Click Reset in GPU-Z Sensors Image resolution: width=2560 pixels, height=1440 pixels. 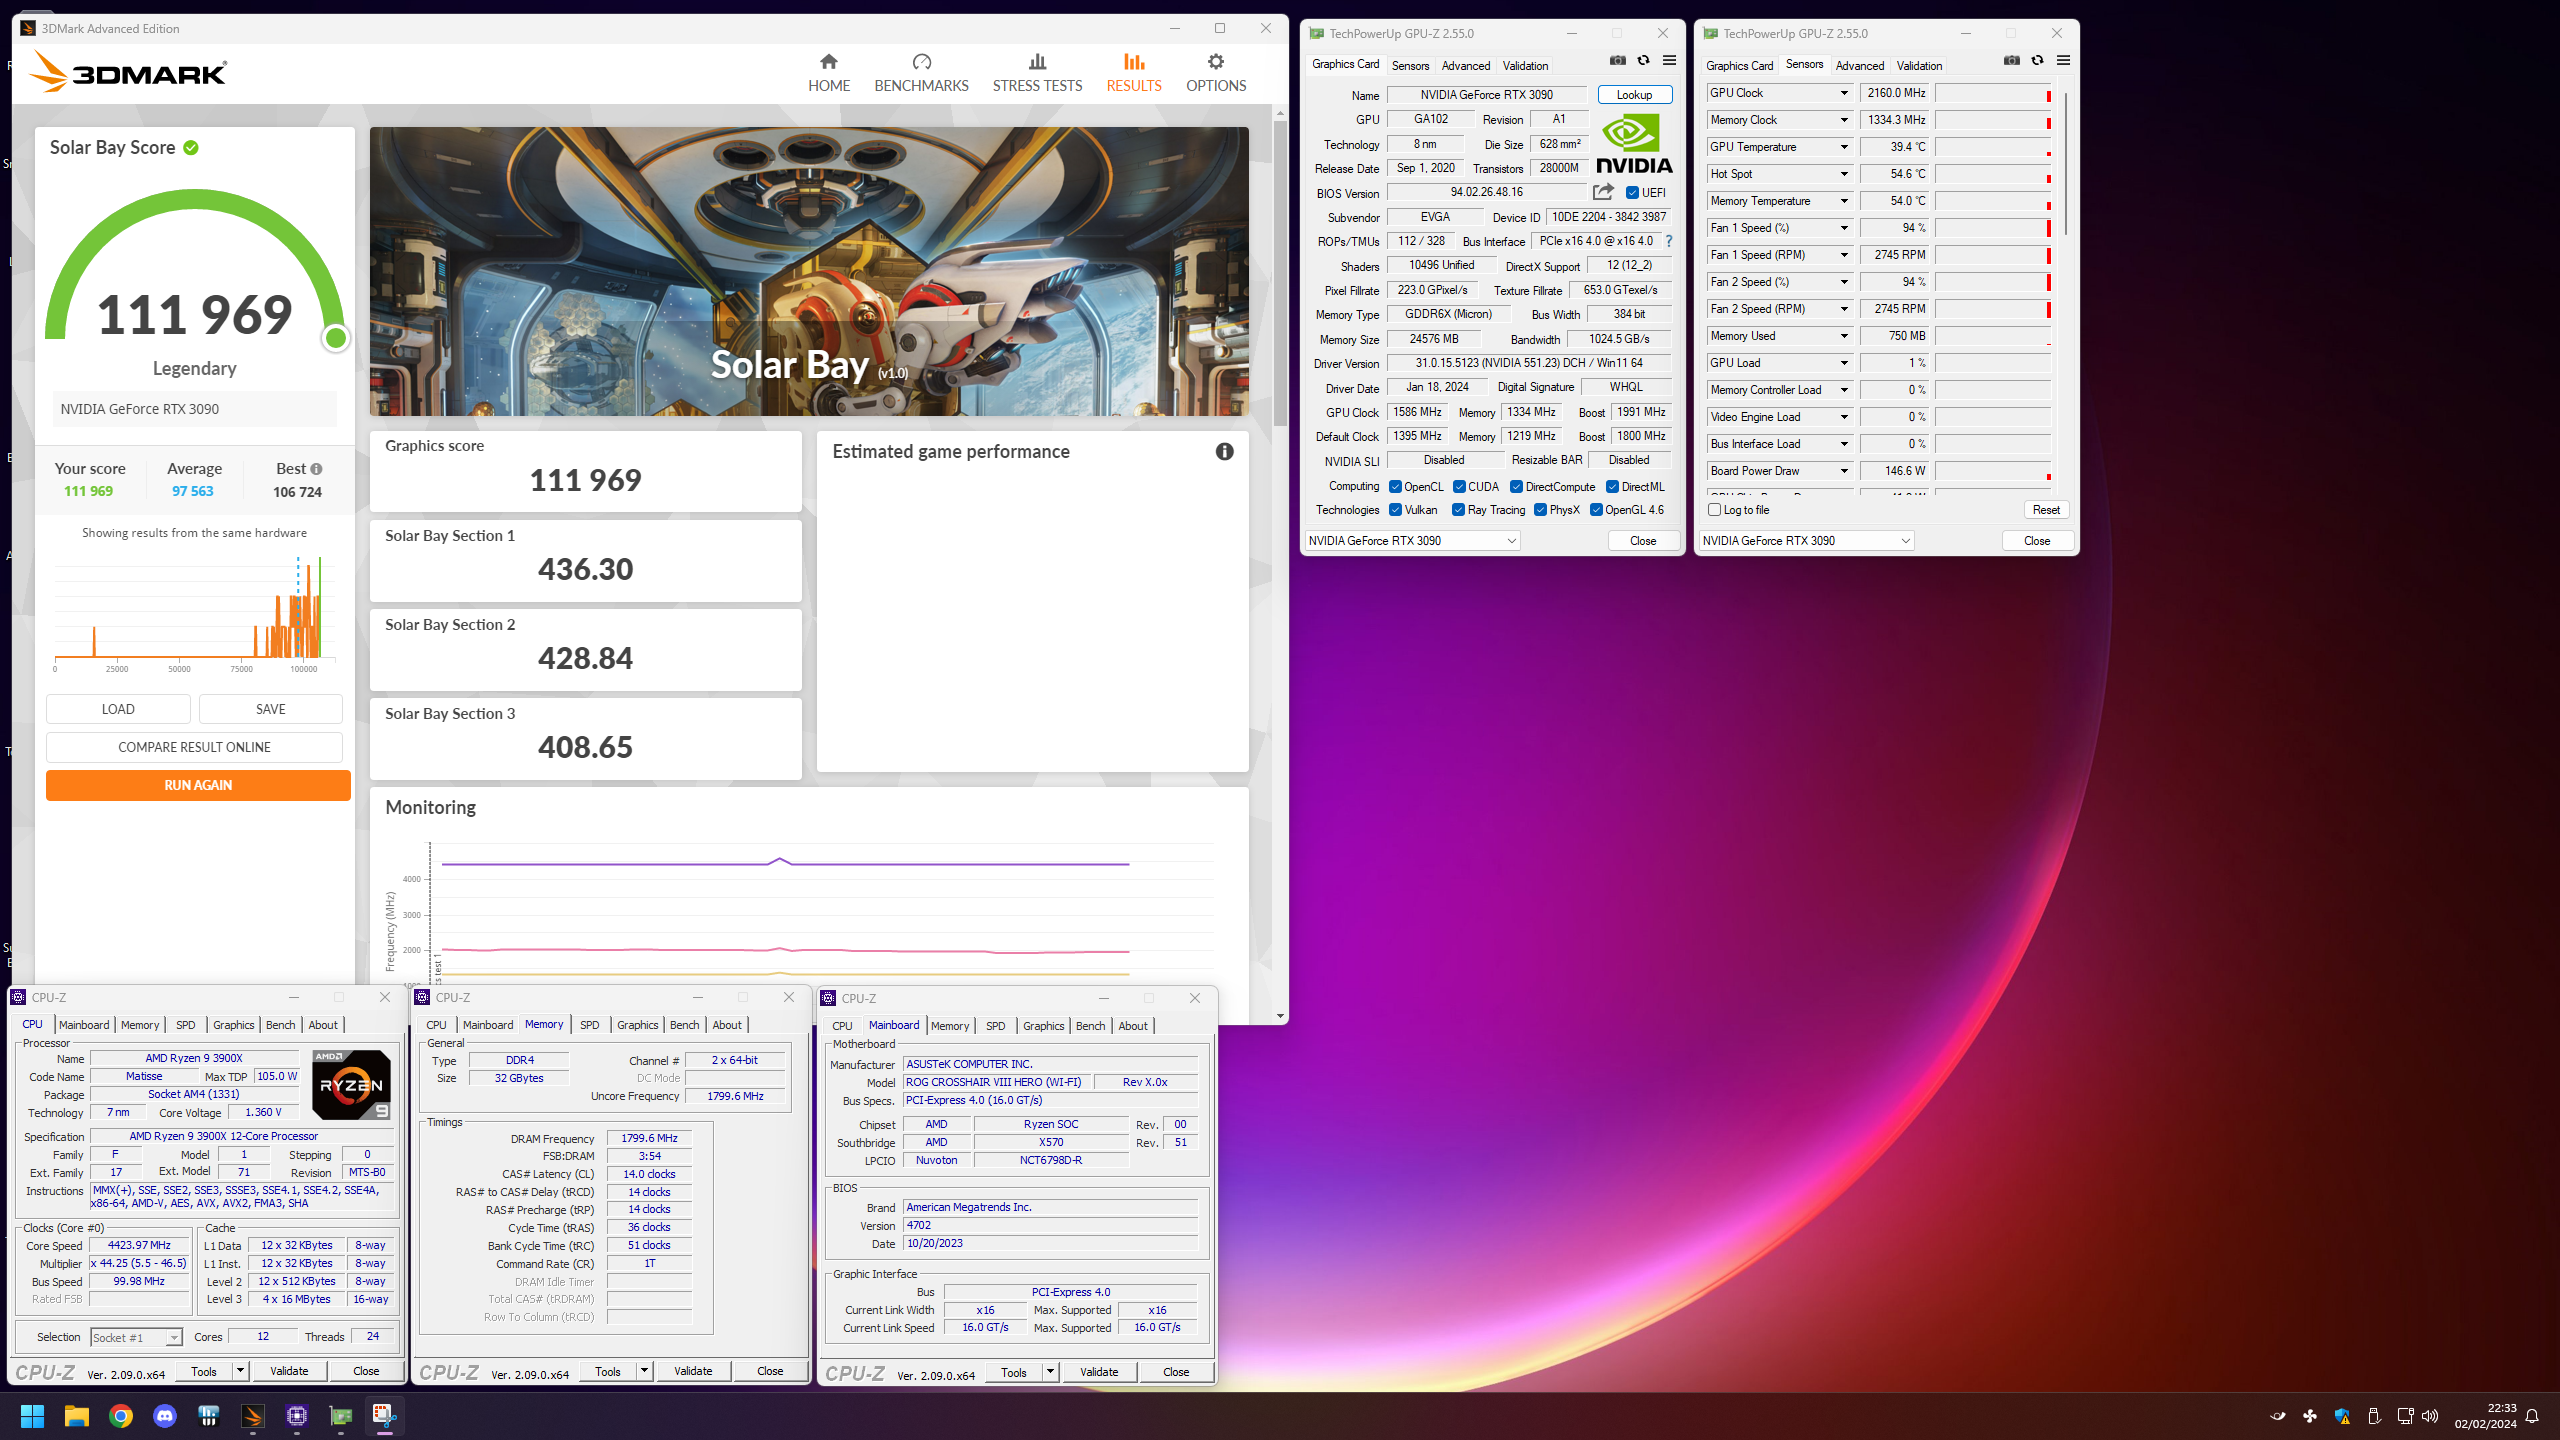(x=2046, y=510)
